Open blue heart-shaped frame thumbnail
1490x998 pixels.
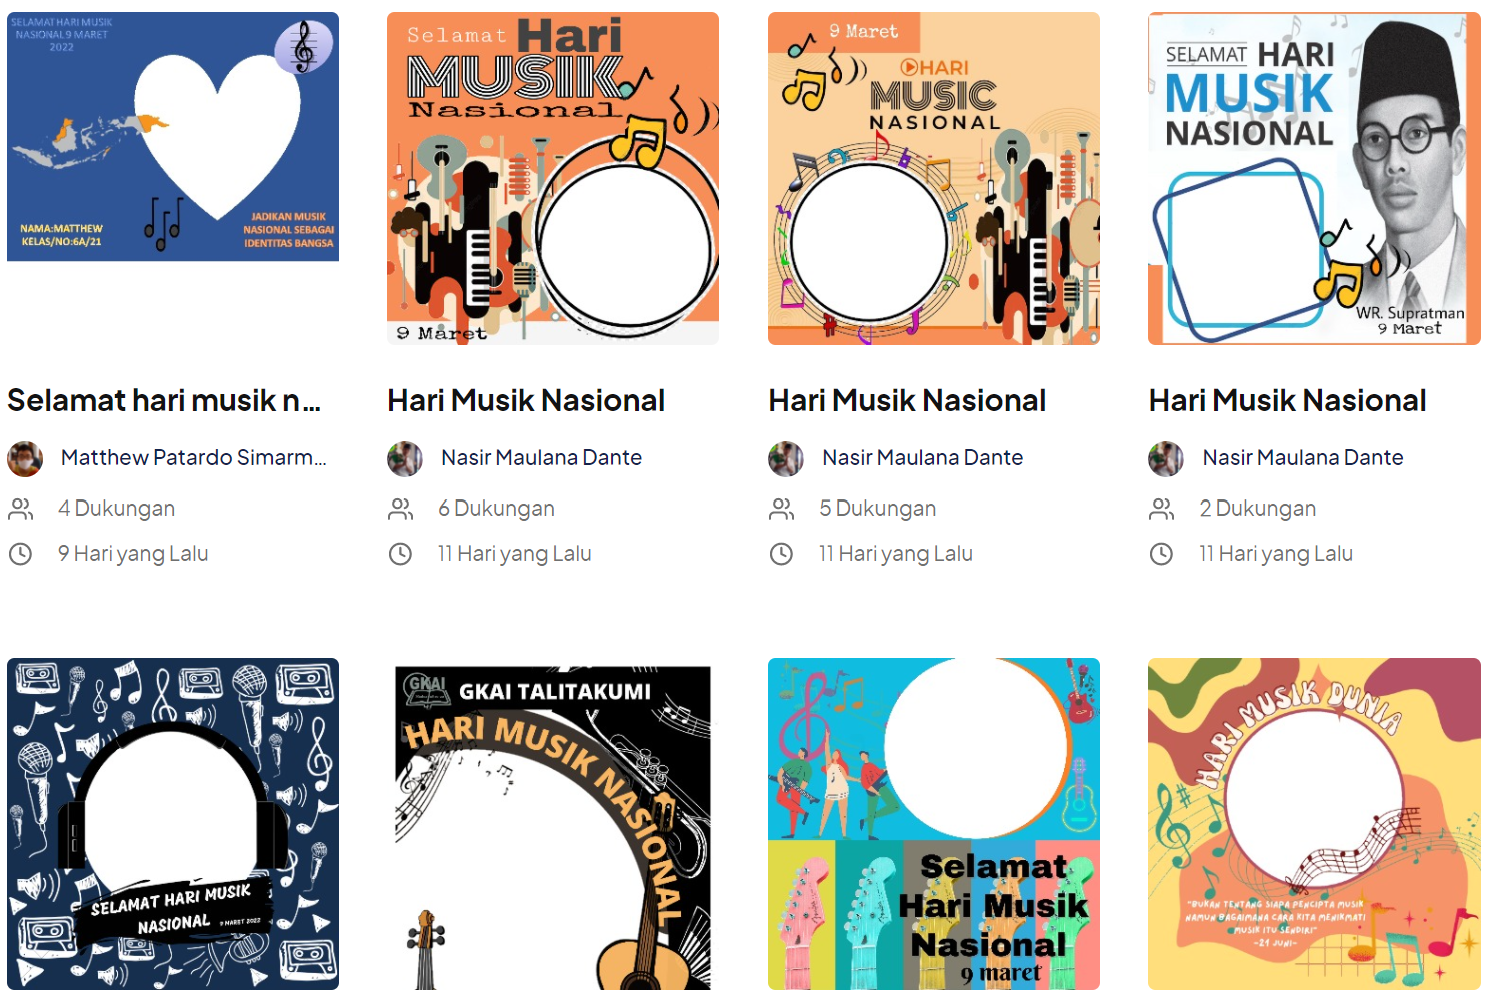[173, 137]
